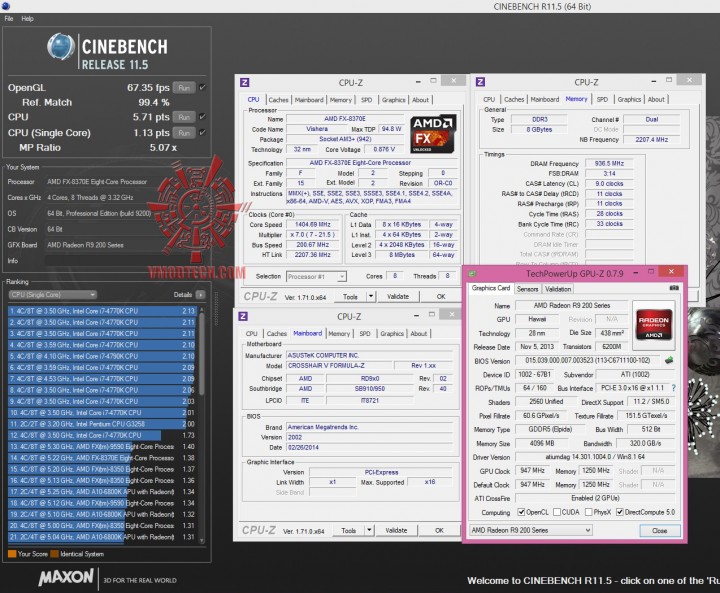Click Validate in CPU-Z Mainboard window
This screenshot has height=593, width=720.
point(396,530)
